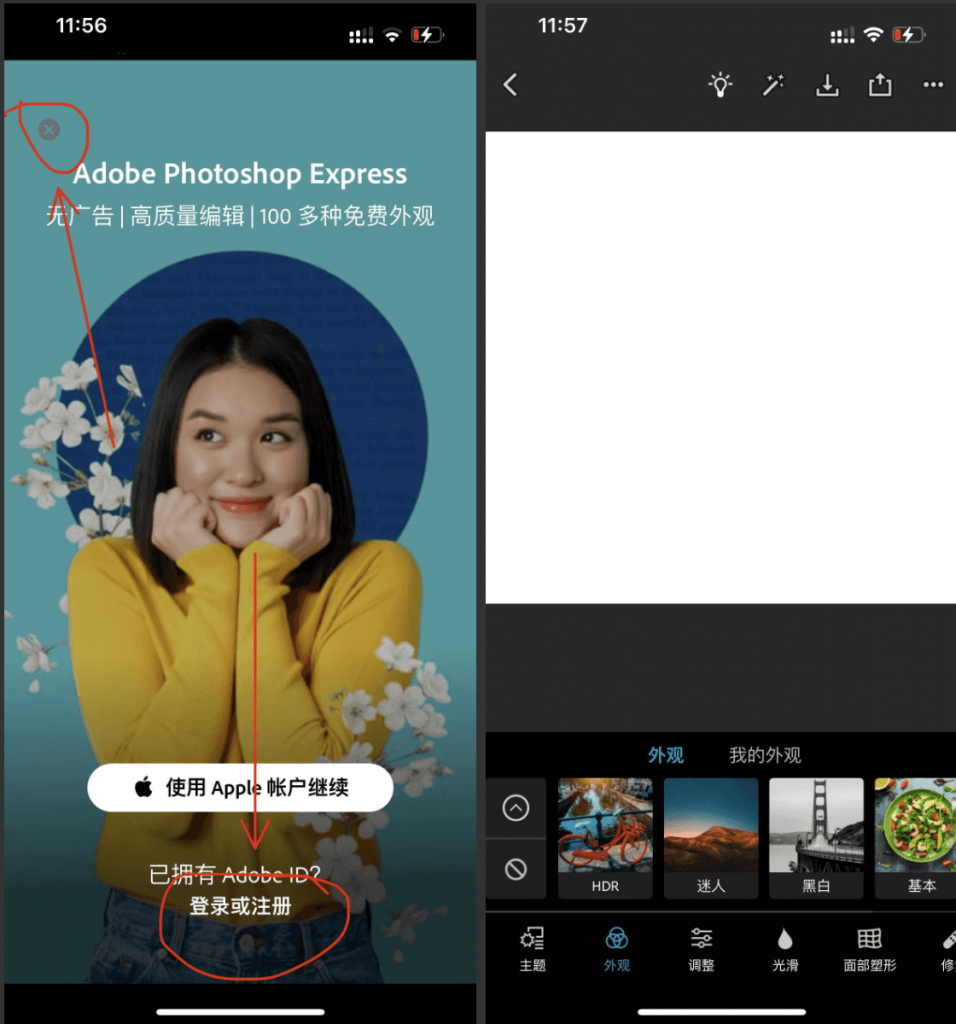Select the 外观 tool in bottom bar
Screen dimensions: 956x1024
(616, 949)
